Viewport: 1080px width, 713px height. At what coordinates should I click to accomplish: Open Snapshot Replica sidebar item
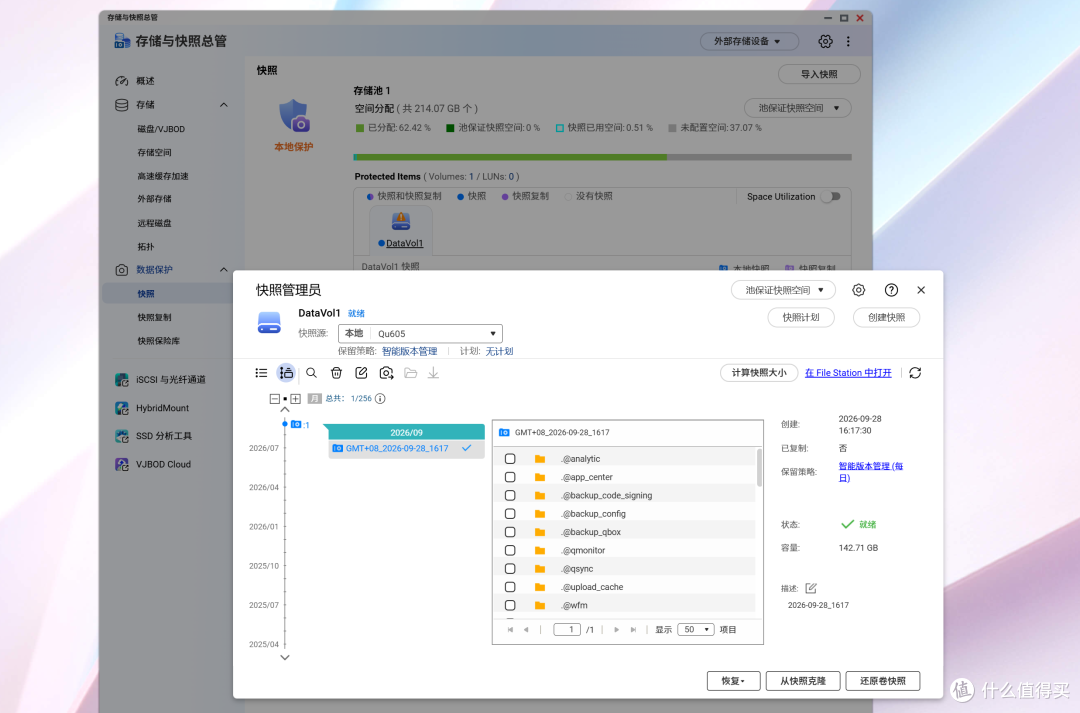154,318
